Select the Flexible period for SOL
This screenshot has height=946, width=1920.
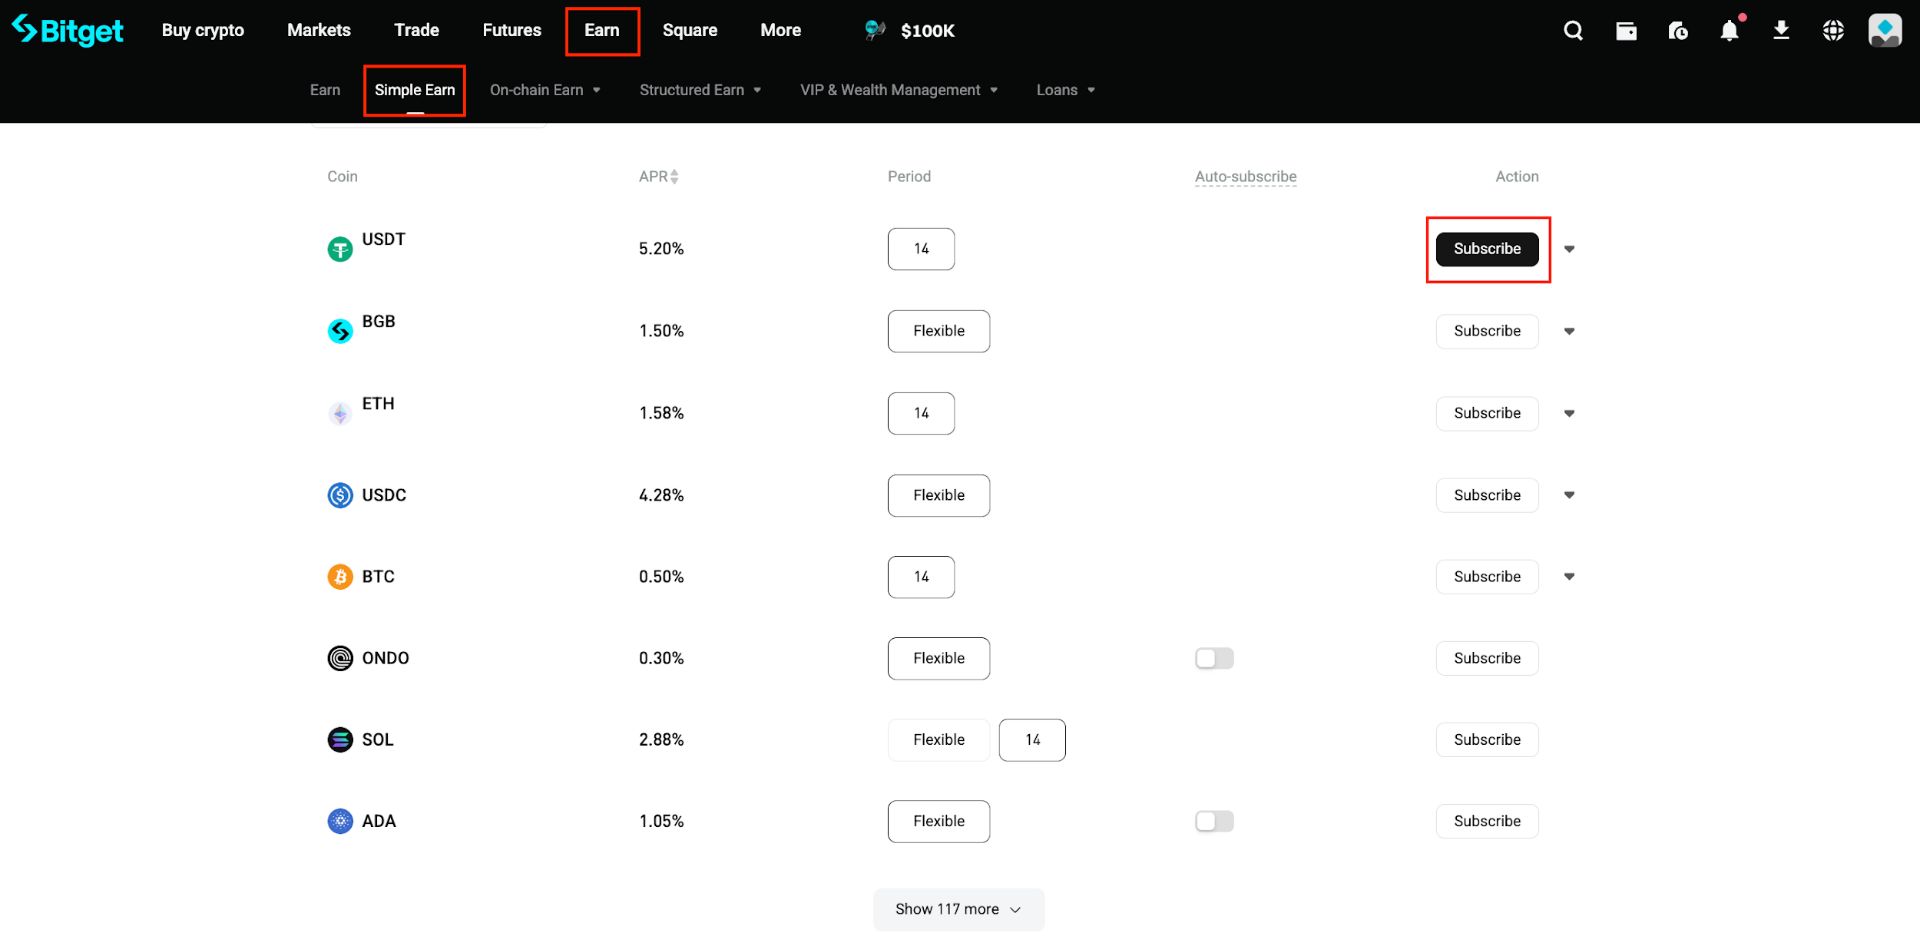point(939,740)
